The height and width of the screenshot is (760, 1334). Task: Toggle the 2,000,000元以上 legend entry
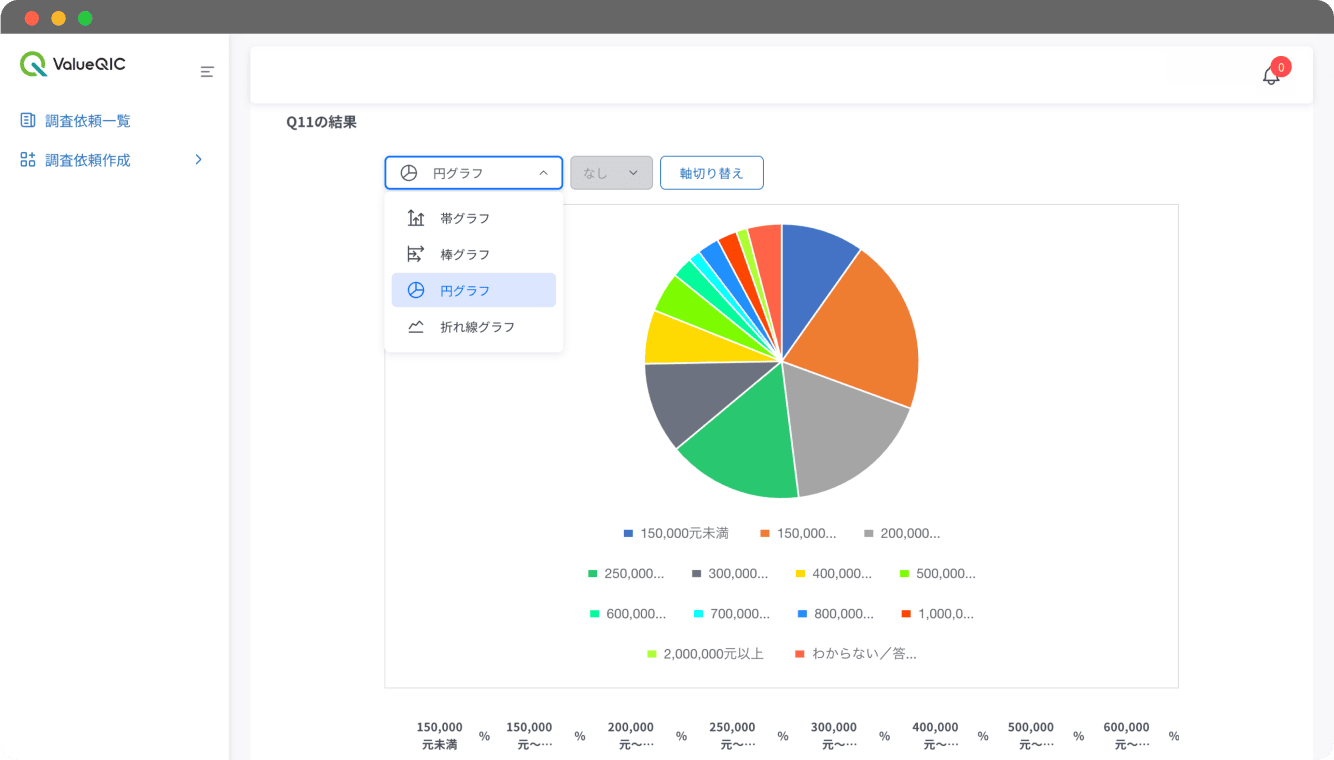705,654
